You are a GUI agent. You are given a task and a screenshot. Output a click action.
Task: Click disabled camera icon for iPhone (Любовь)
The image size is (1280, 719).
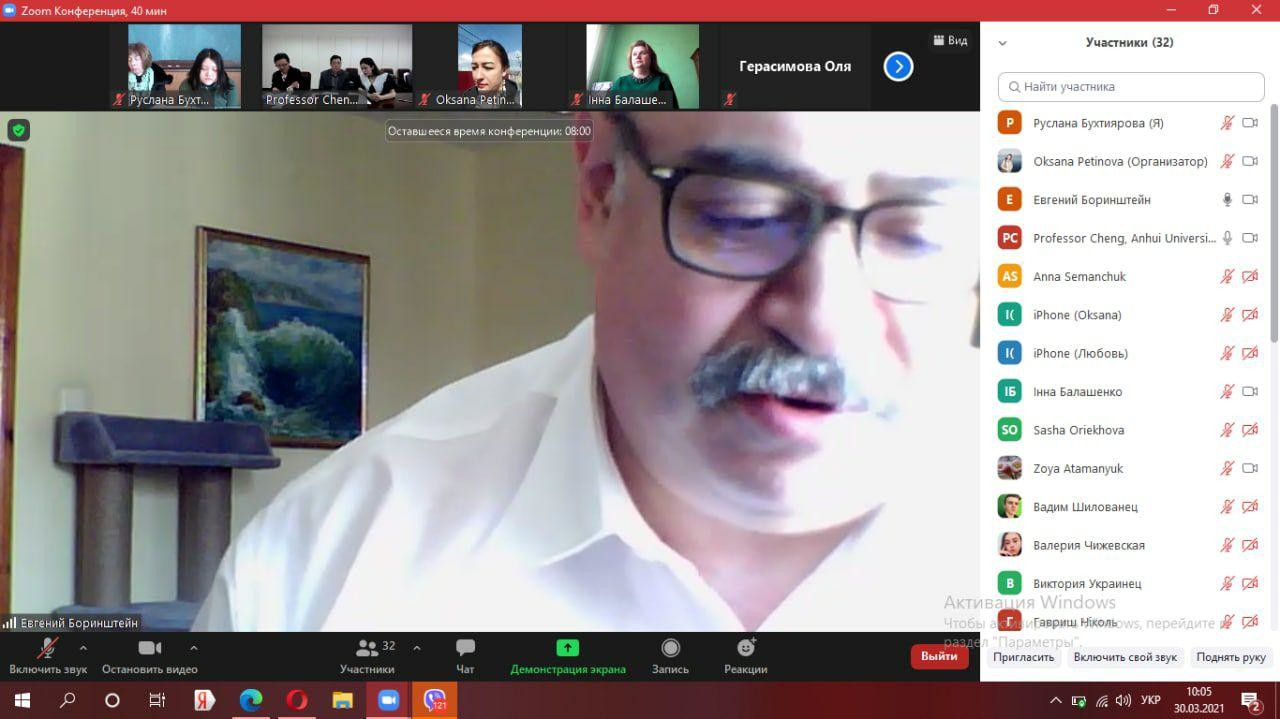click(1250, 353)
